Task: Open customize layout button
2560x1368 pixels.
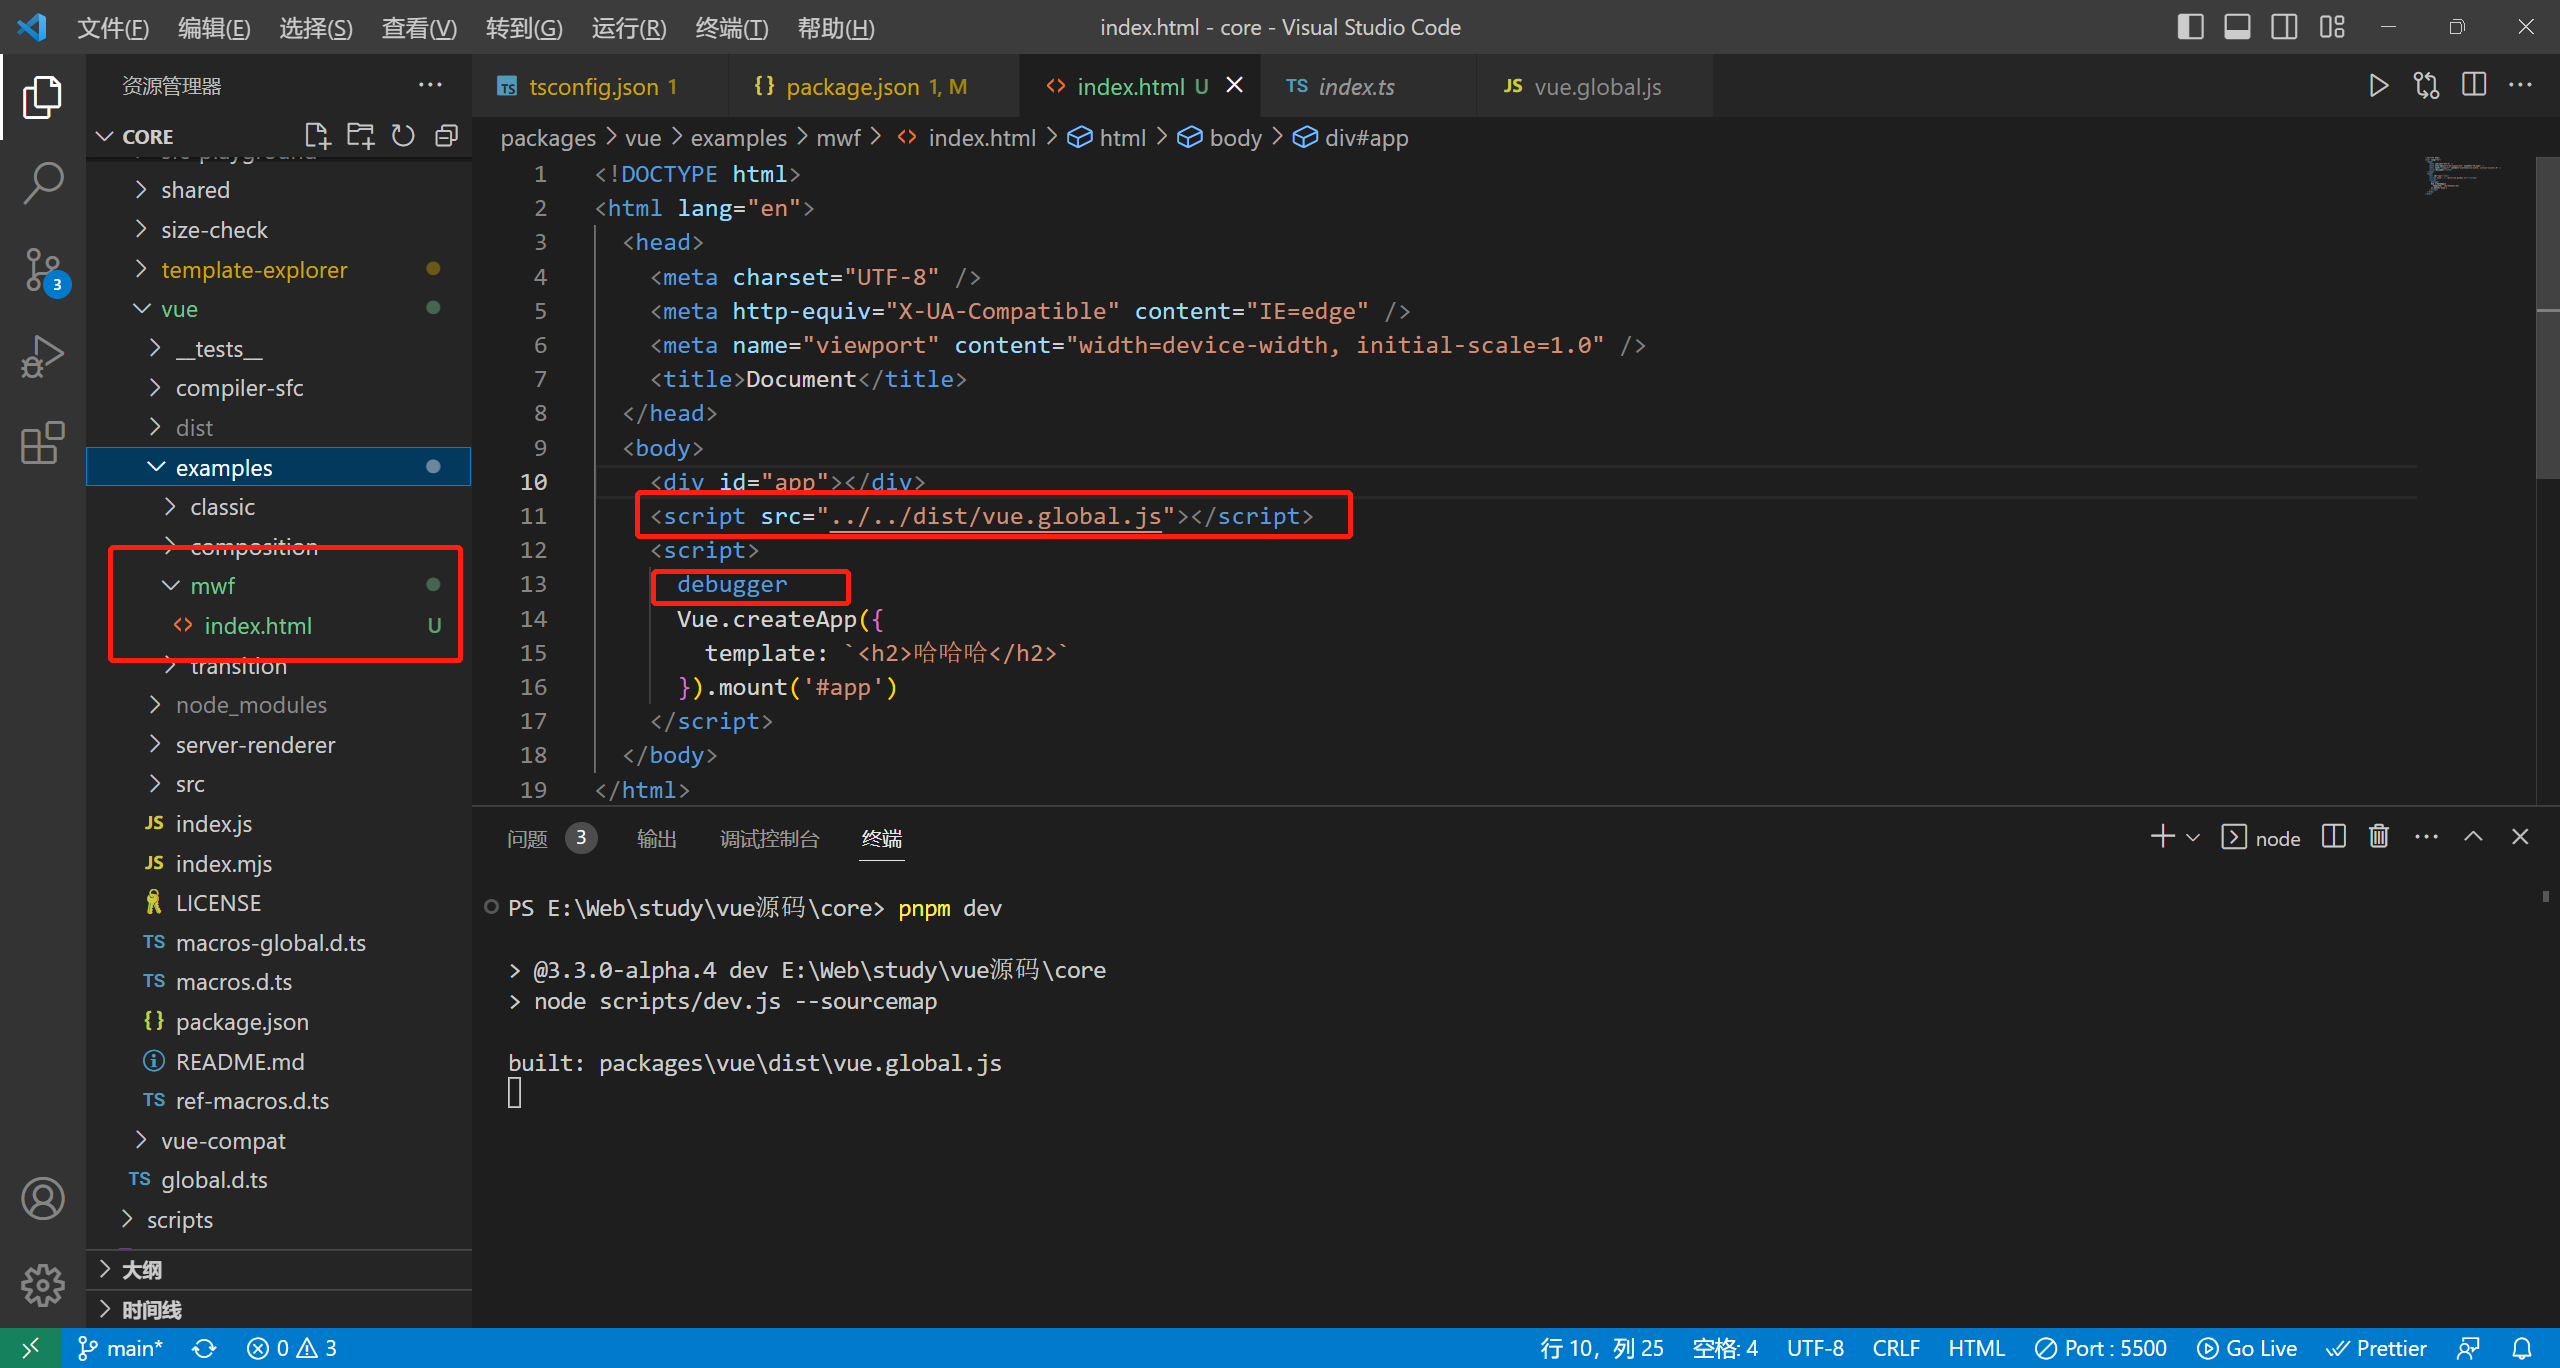Action: click(x=2332, y=27)
